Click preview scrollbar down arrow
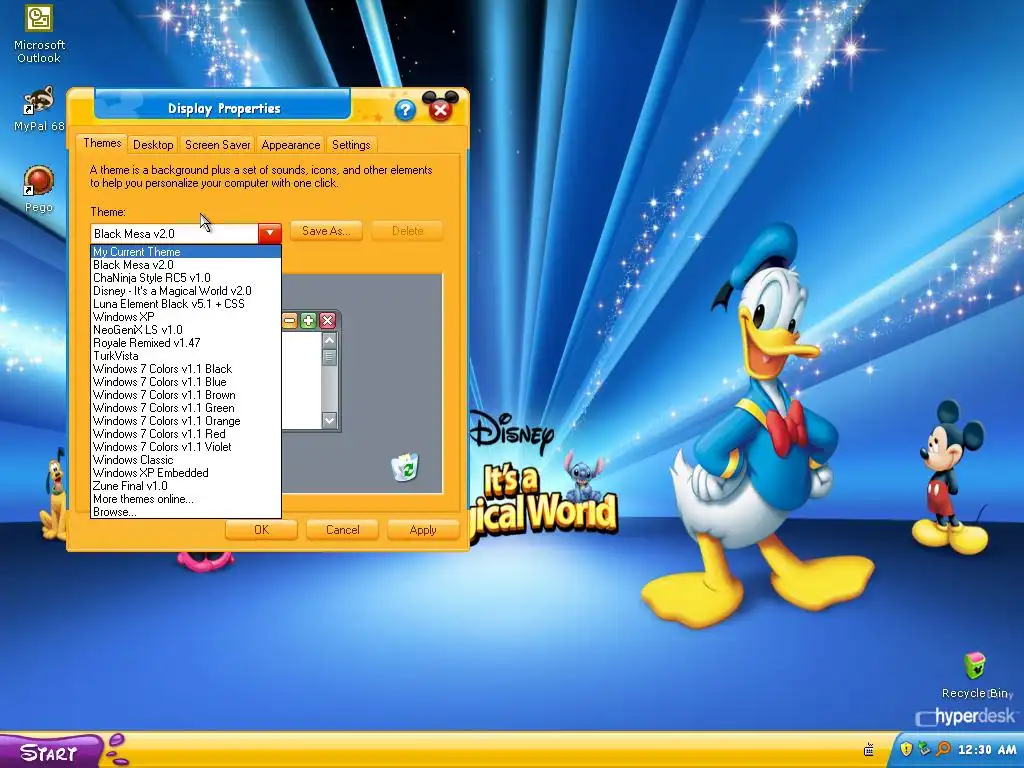Viewport: 1024px width, 768px height. tap(329, 420)
